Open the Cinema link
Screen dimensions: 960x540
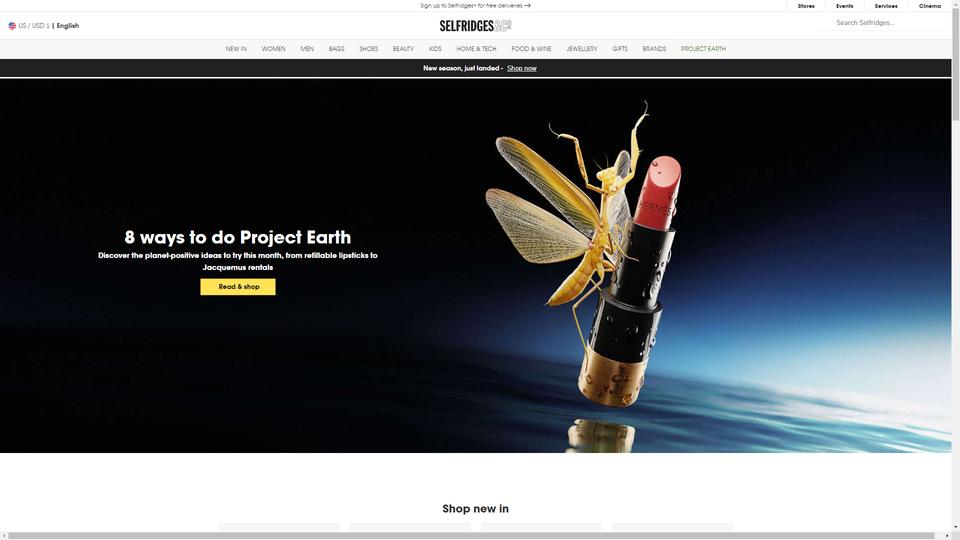coord(929,6)
